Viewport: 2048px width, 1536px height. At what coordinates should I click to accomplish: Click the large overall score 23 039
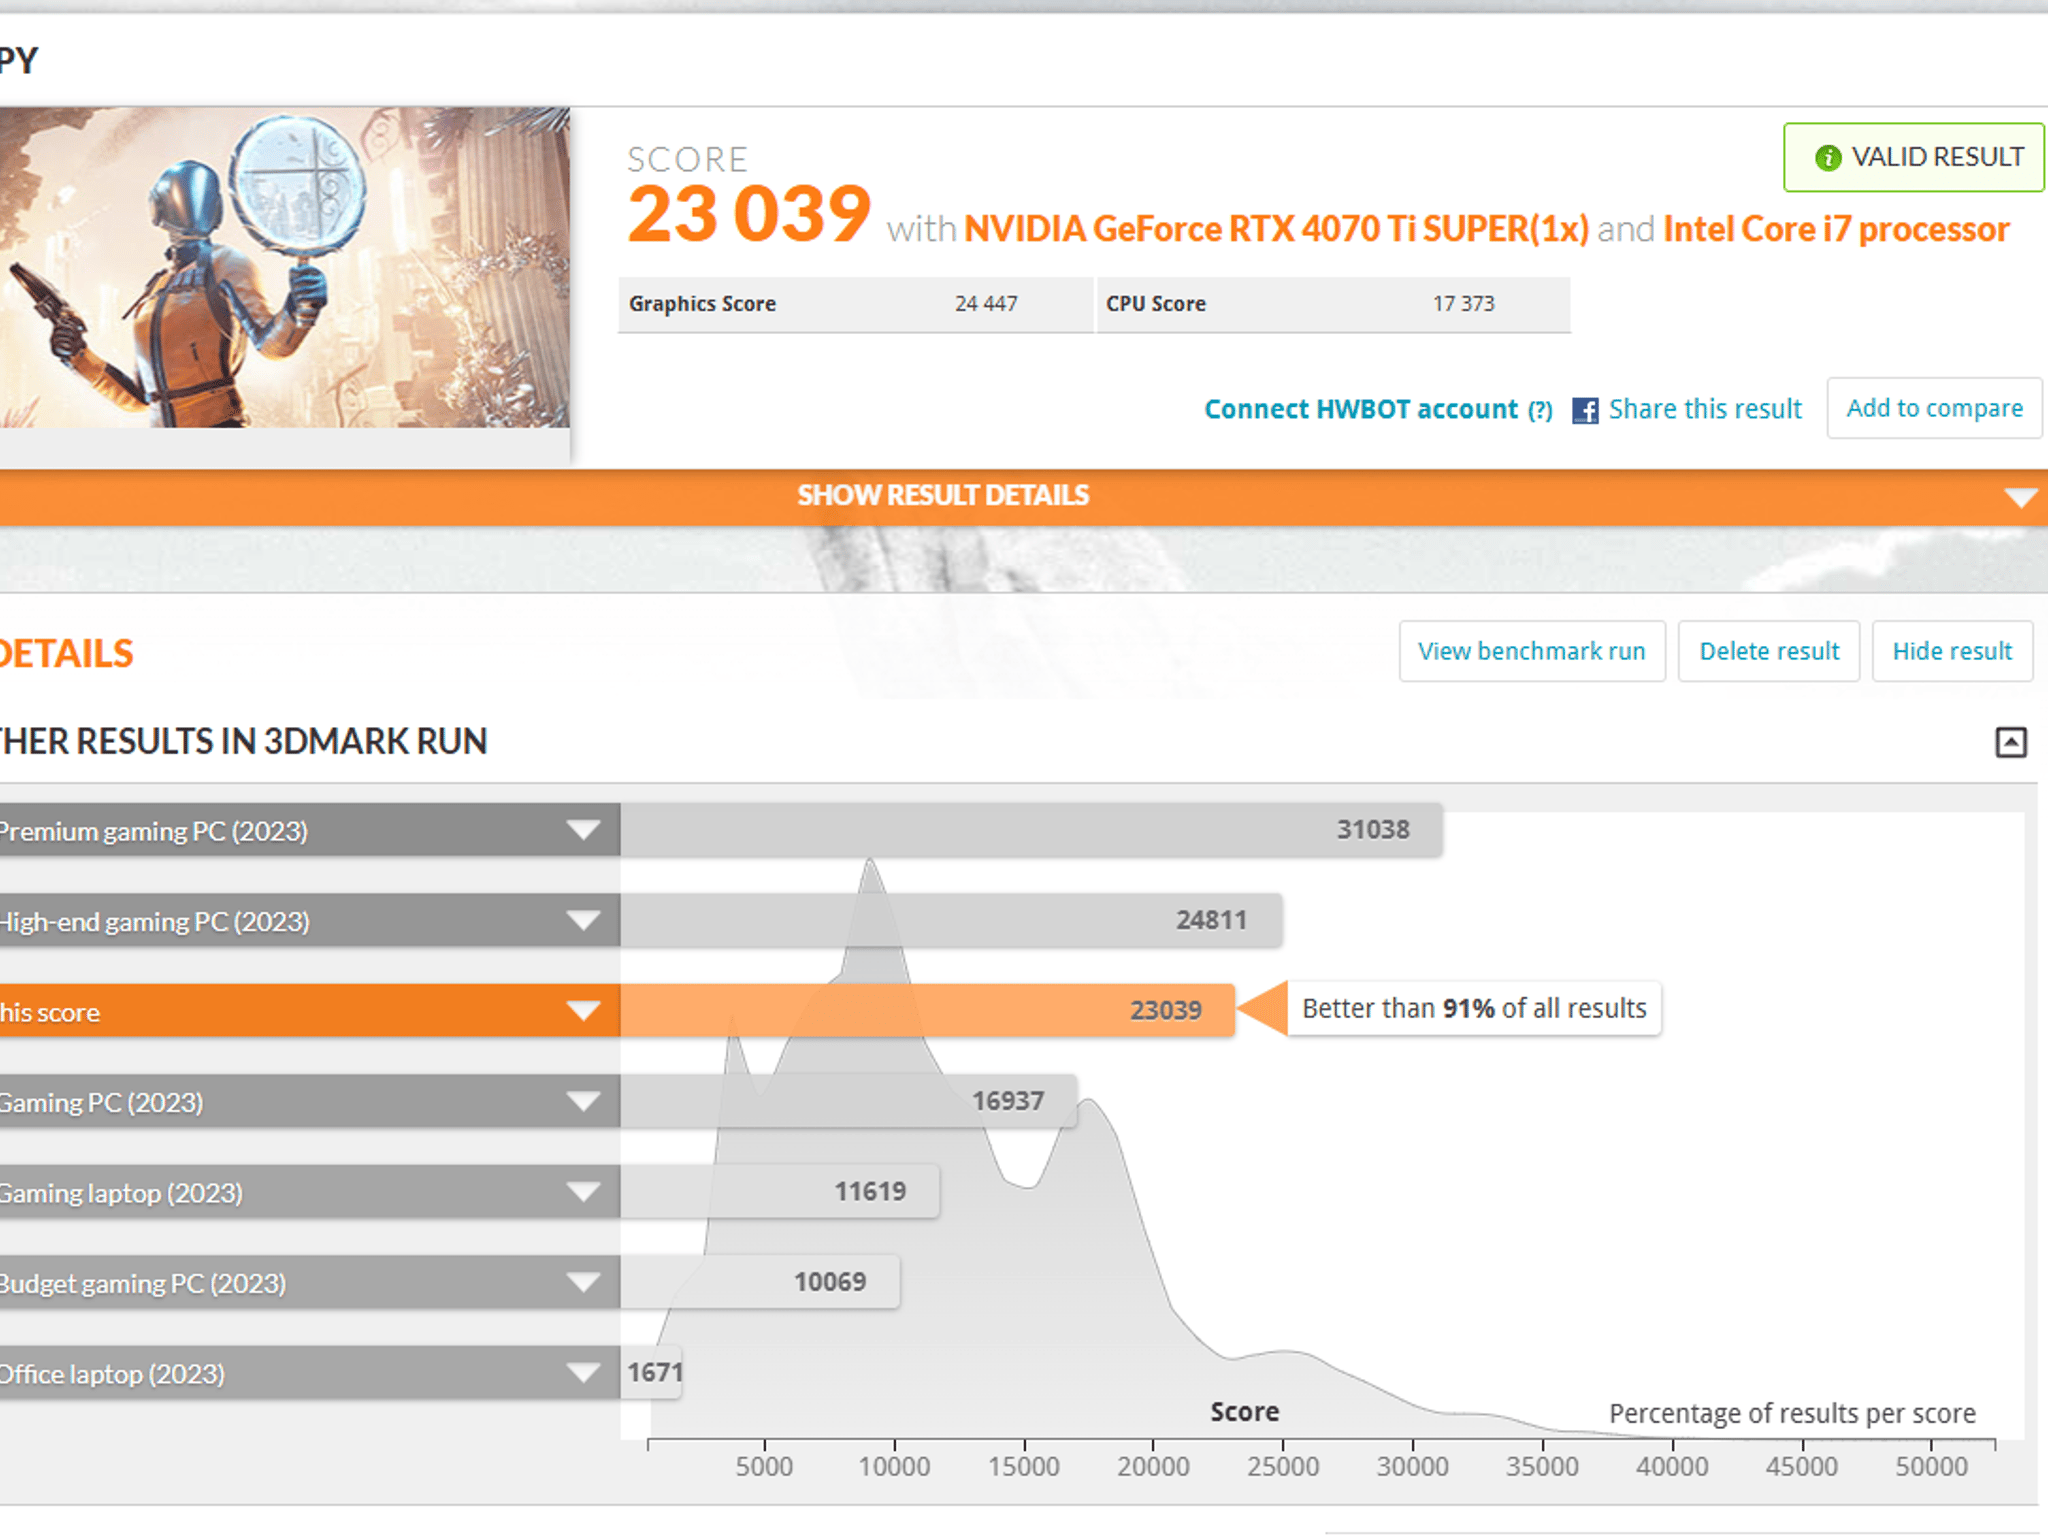(749, 214)
